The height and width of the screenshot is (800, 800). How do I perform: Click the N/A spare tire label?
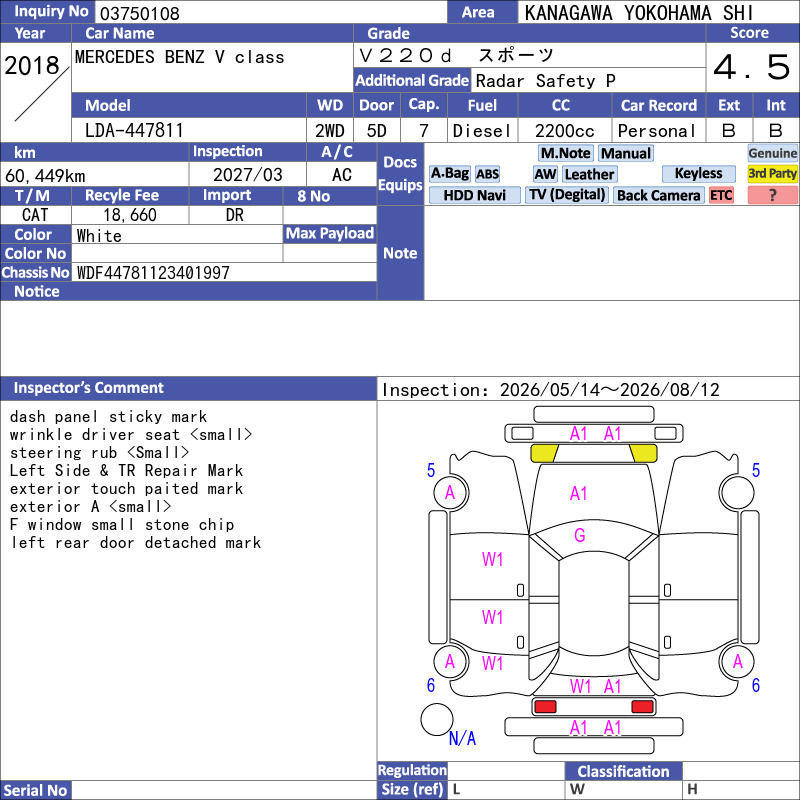[x=462, y=738]
